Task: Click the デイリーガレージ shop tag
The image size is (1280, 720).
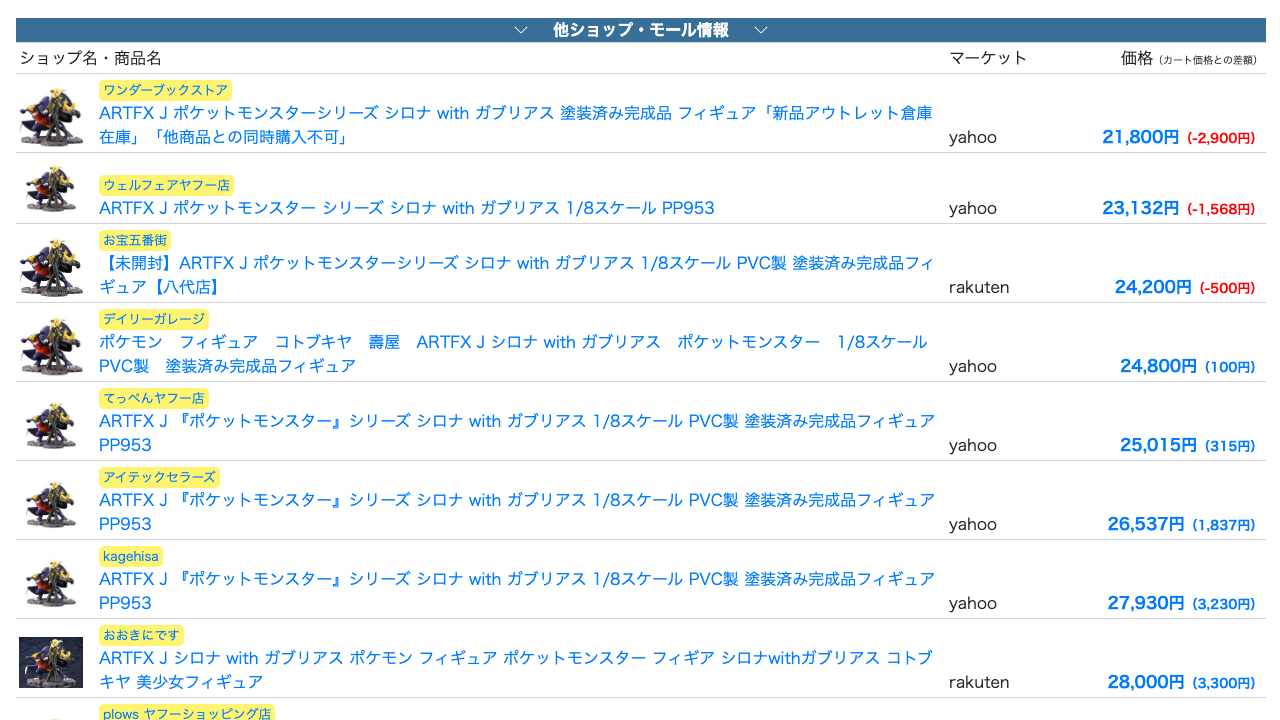Action: pos(154,319)
